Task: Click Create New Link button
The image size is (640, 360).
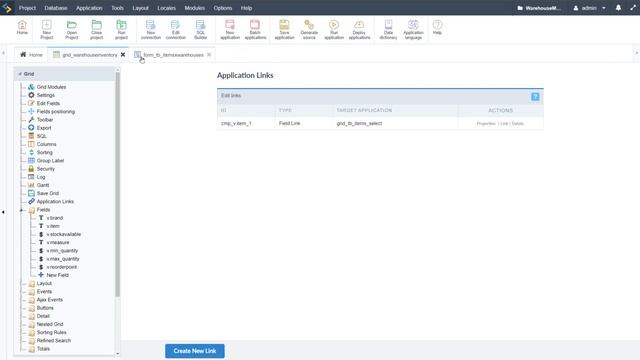Action: pyautogui.click(x=195, y=351)
